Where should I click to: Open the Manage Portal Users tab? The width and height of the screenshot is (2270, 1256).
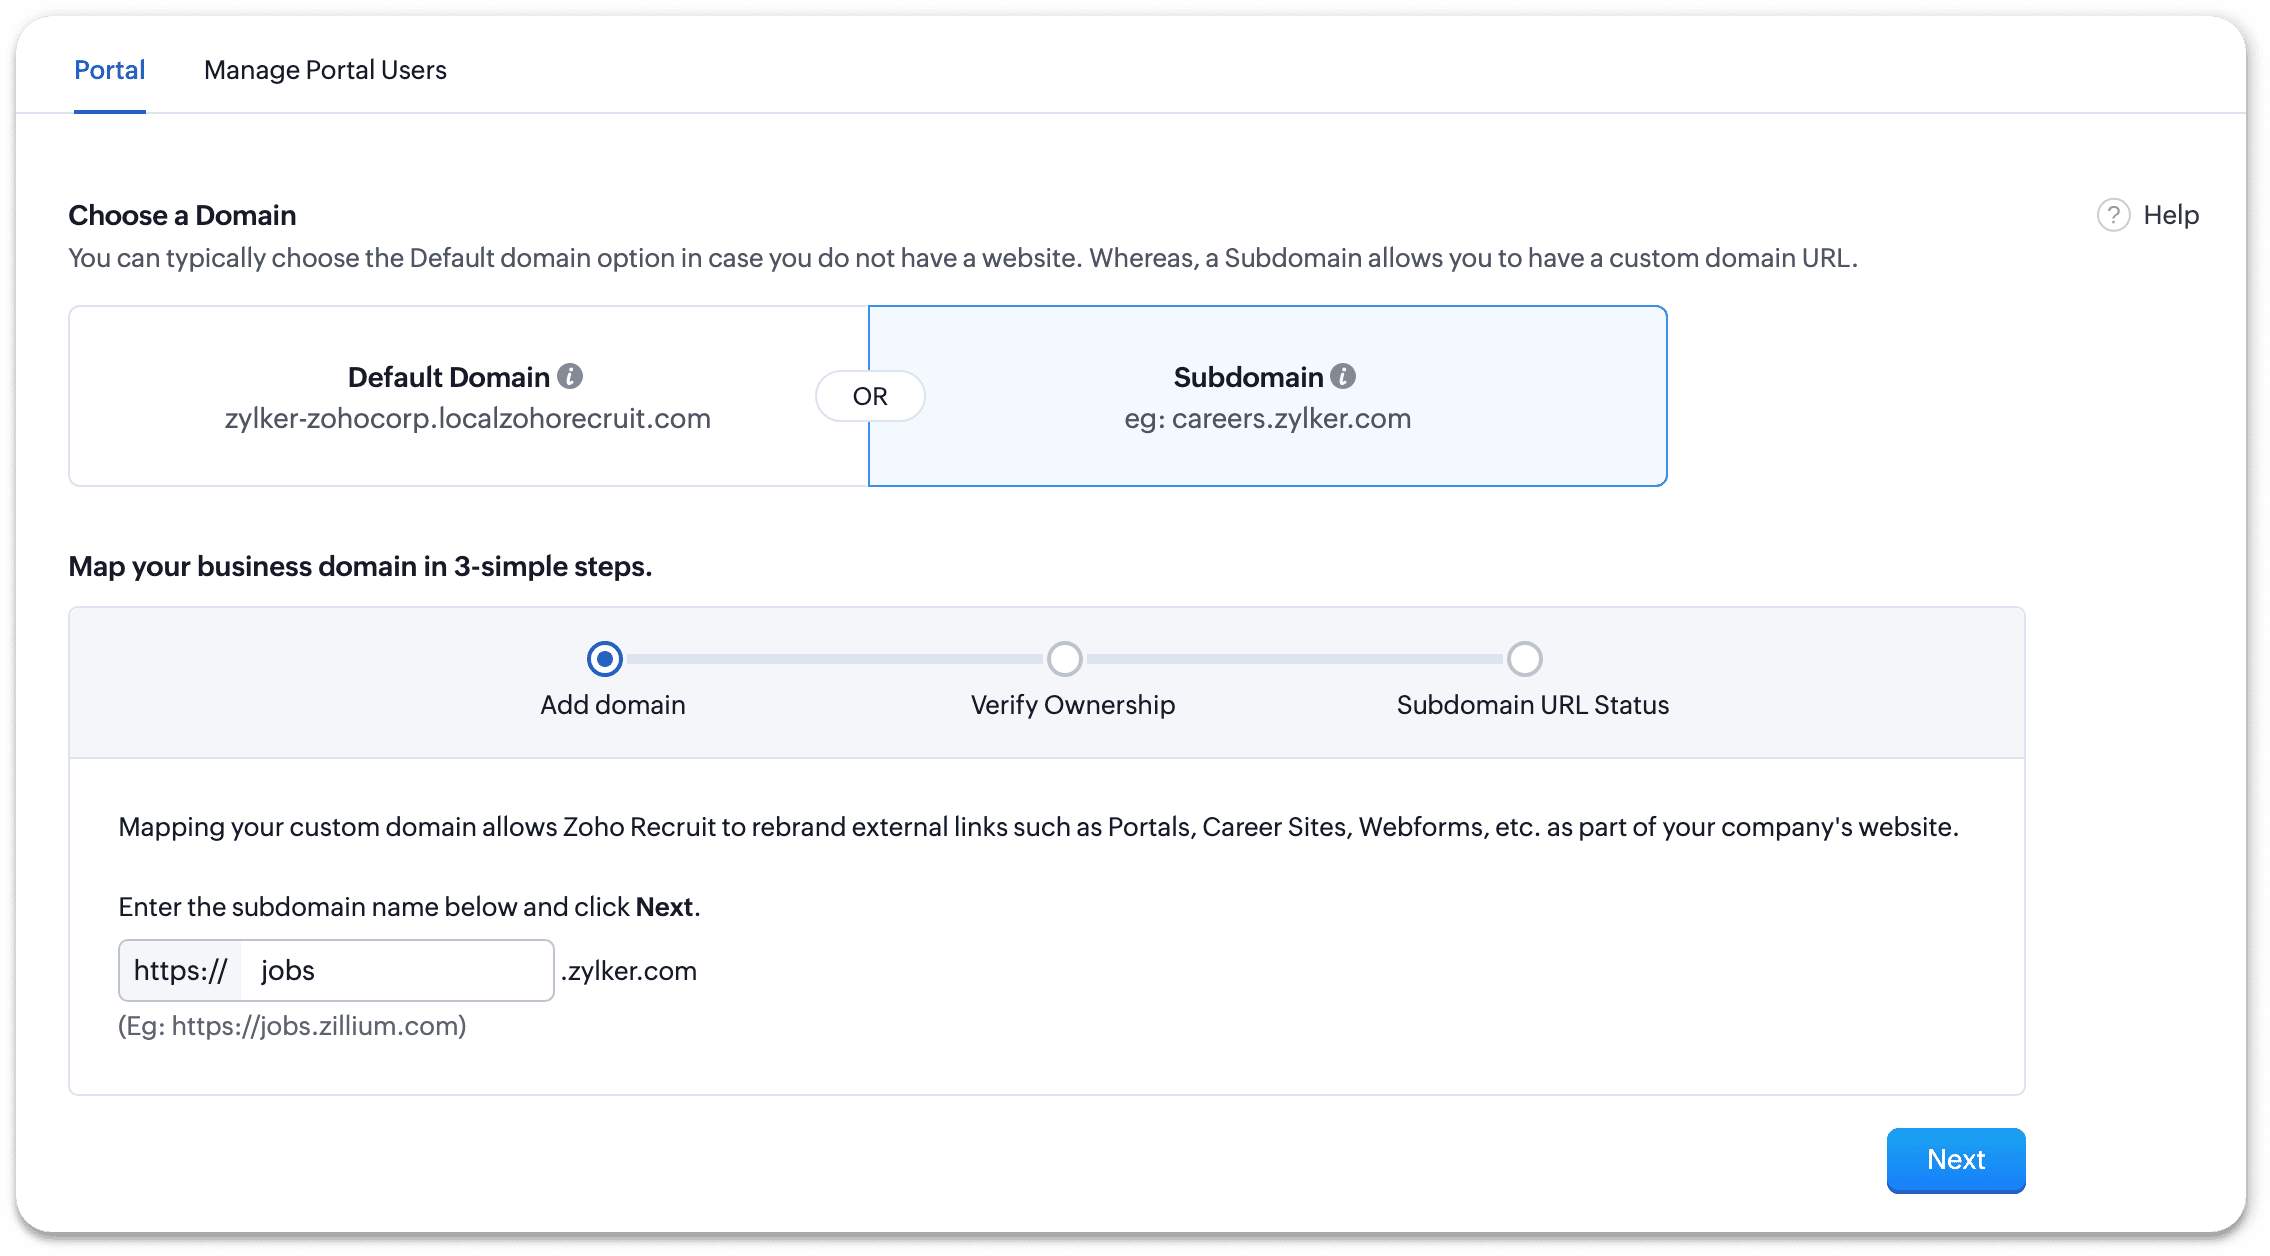click(x=325, y=70)
